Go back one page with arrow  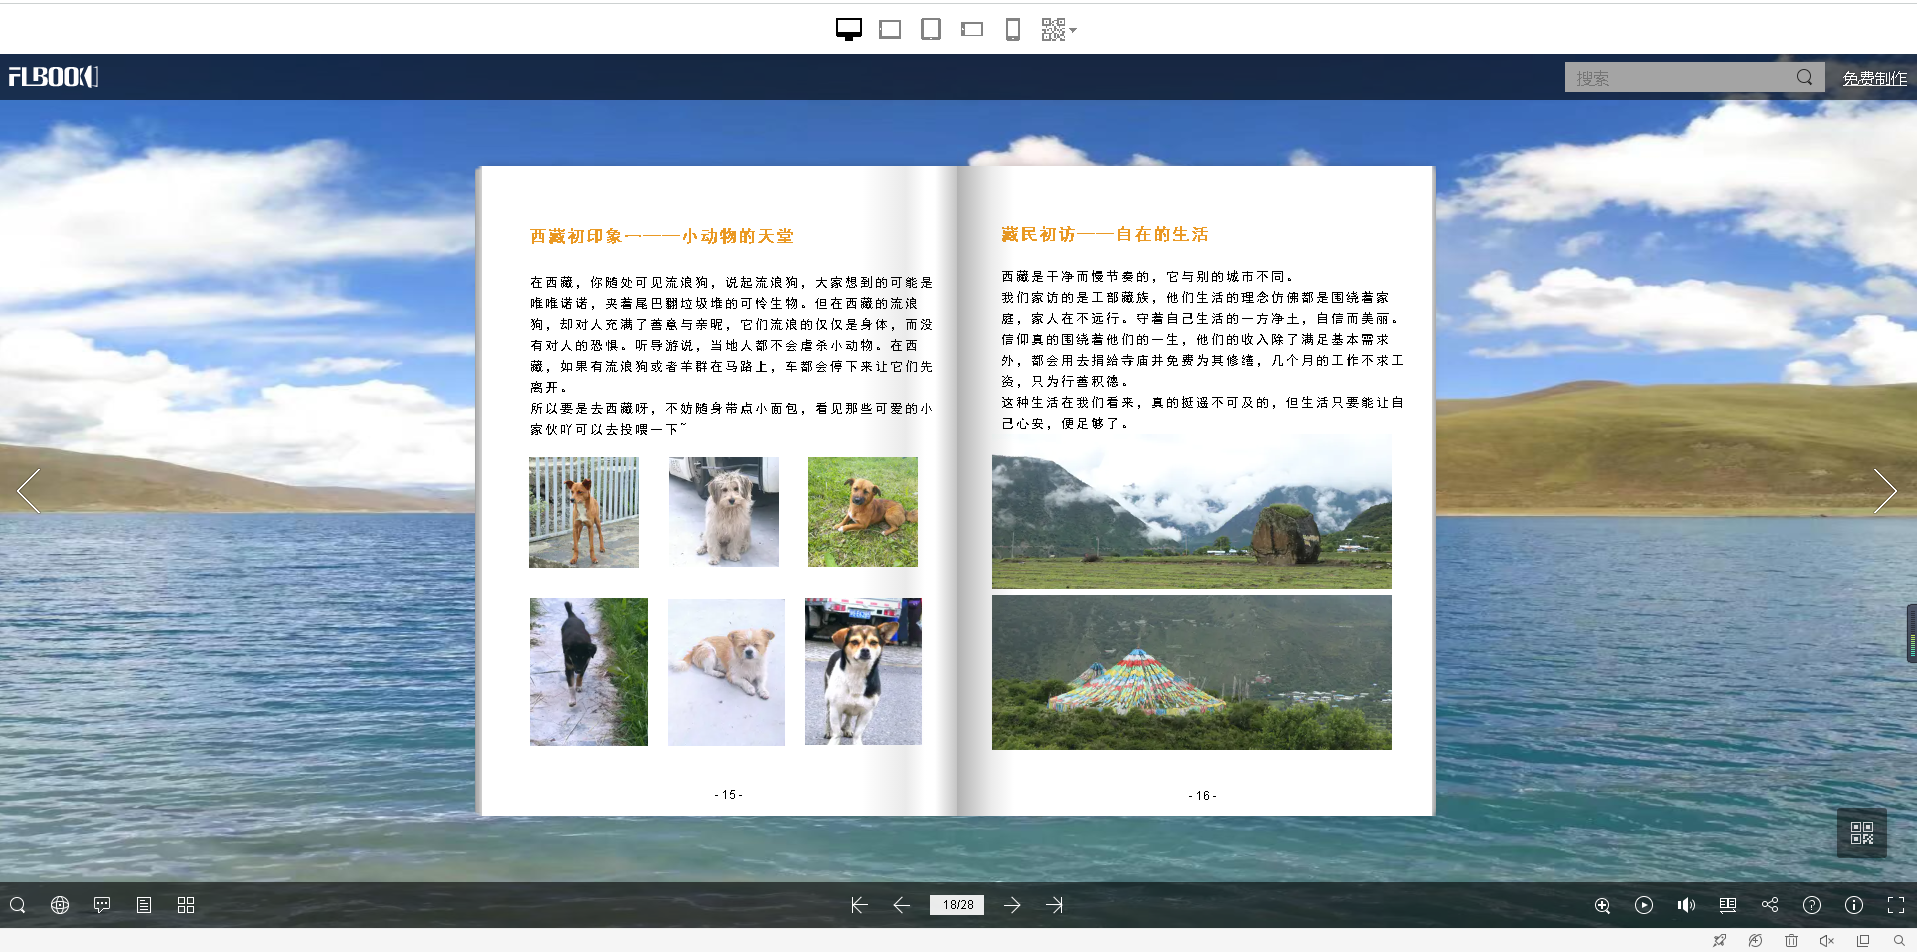(901, 905)
